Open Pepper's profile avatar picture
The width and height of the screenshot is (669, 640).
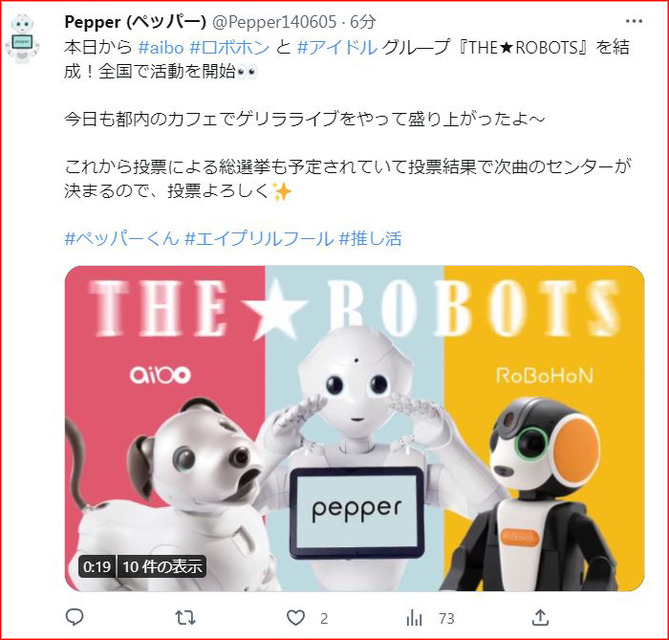tap(22, 38)
